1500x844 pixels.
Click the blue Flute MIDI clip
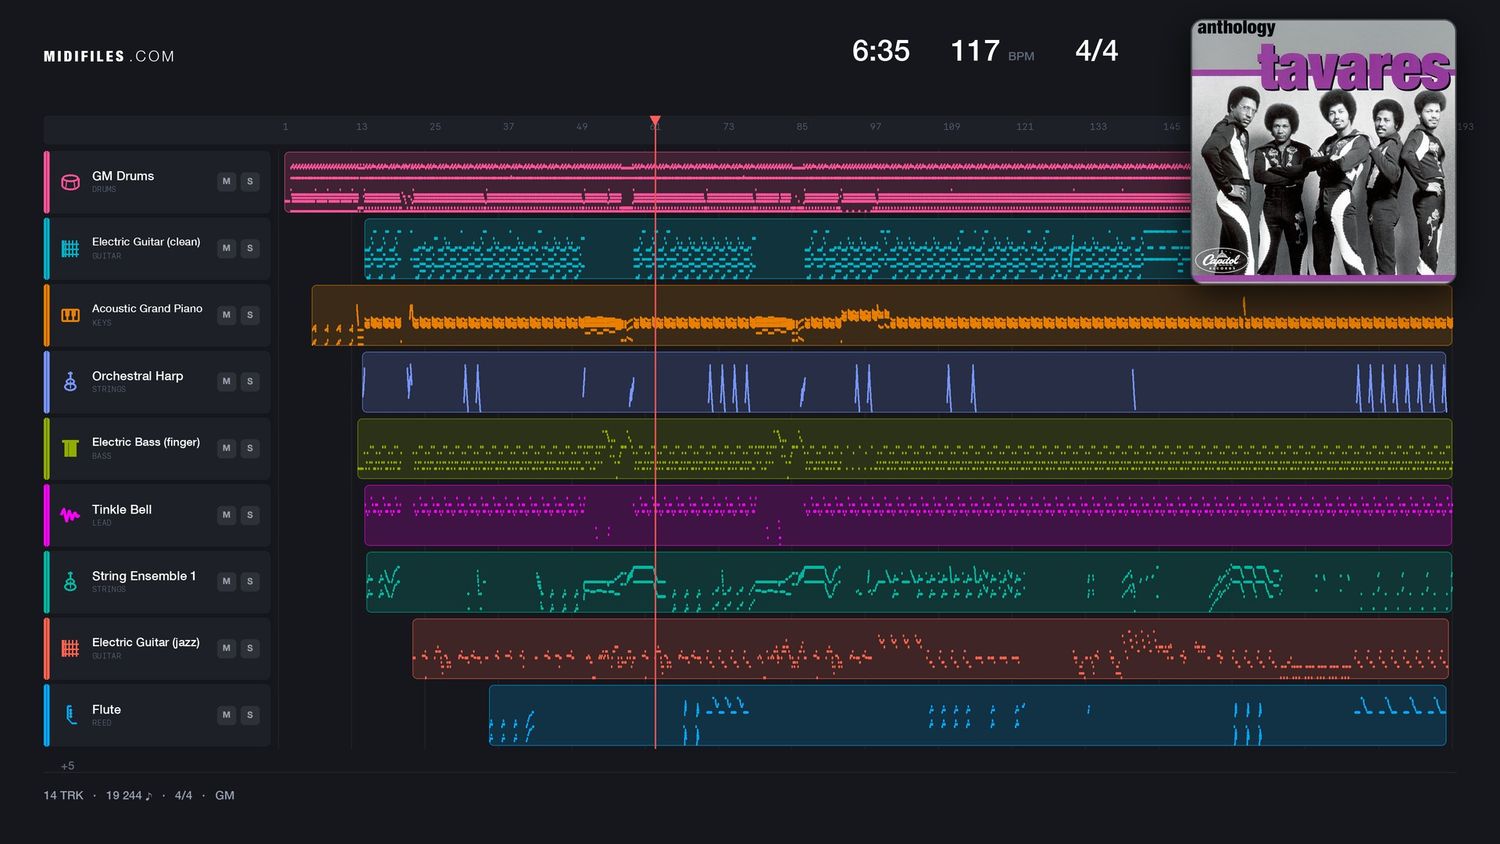click(967, 715)
